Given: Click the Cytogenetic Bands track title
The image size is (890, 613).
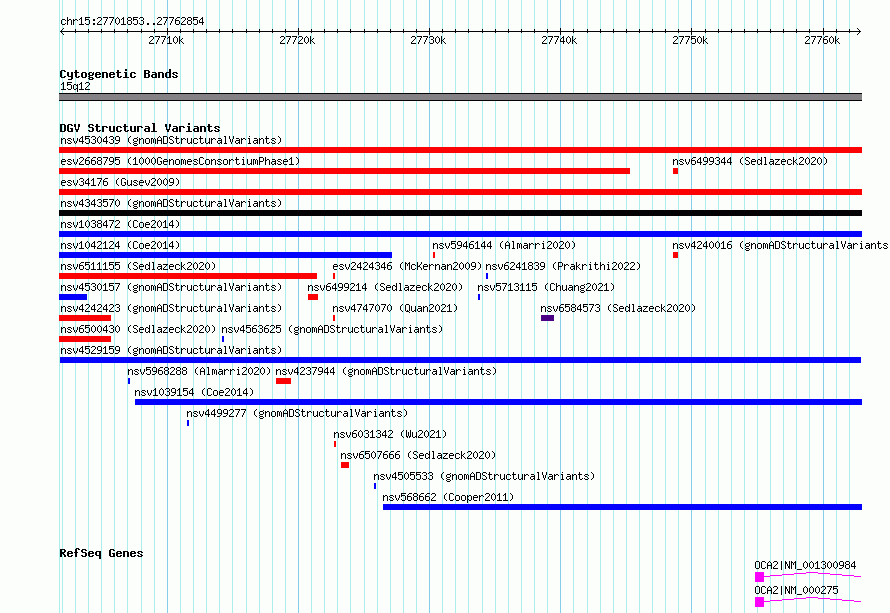Looking at the screenshot, I should tap(119, 74).
